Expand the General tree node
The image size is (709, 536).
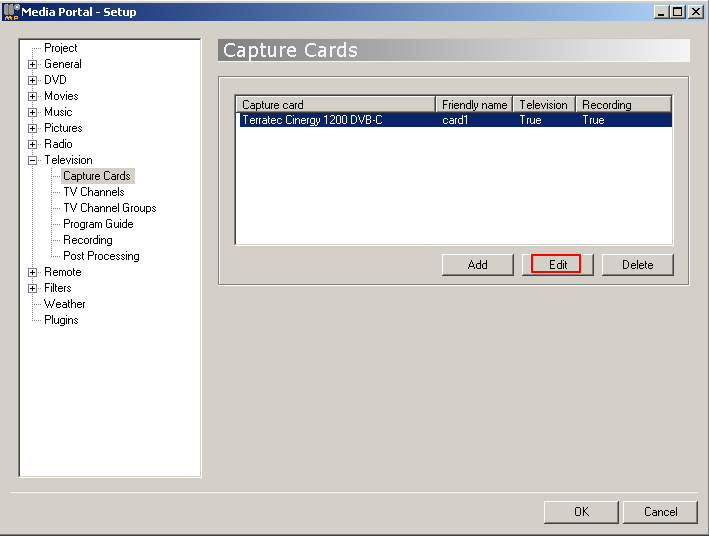coord(32,64)
